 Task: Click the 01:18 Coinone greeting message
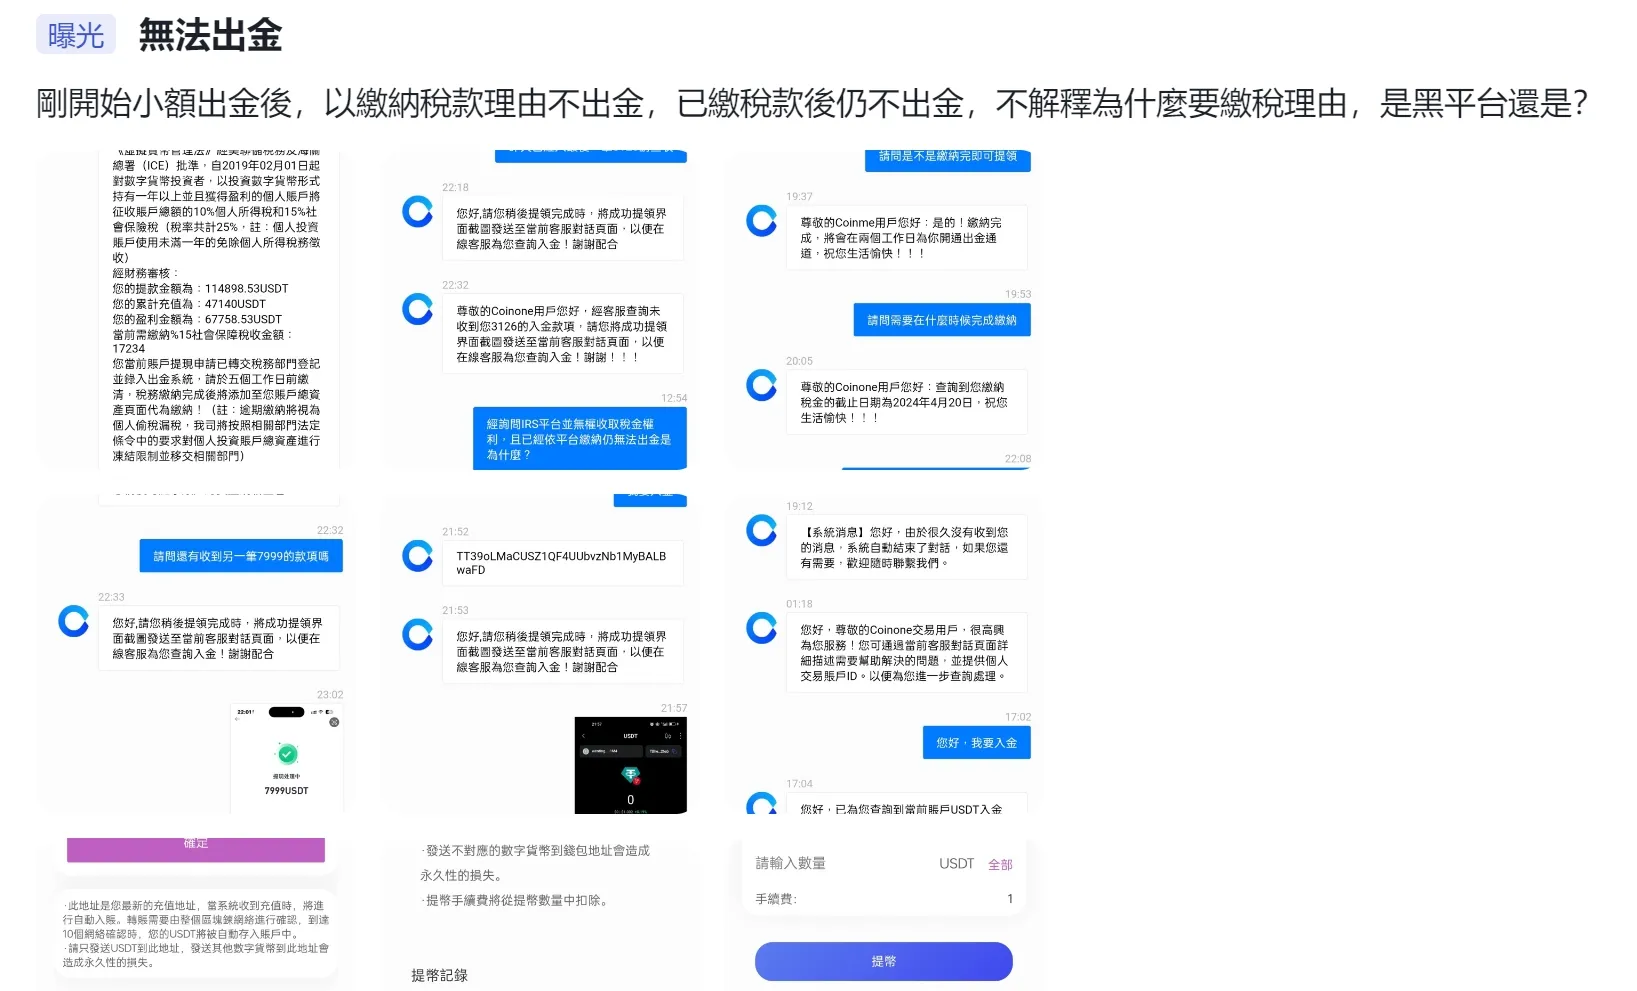tap(907, 653)
